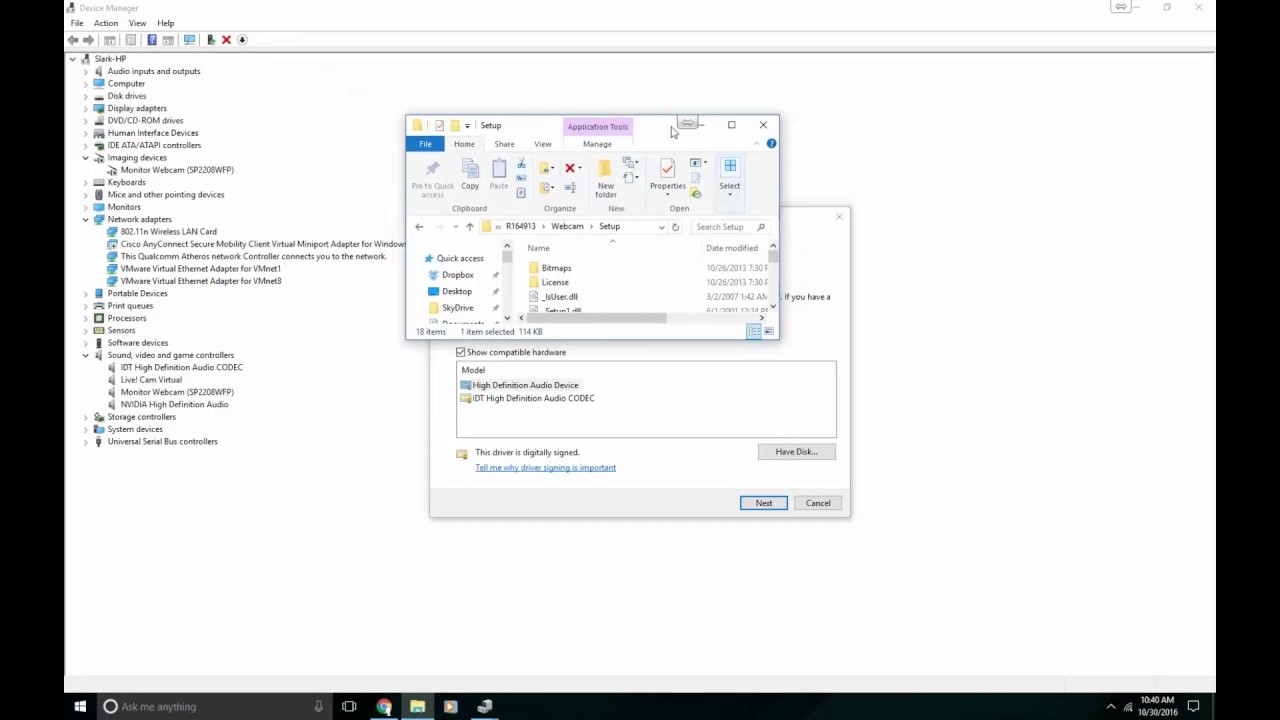Screen dimensions: 1280x720
Task: Click the Explorer refresh icon by address bar
Action: [x=675, y=227]
